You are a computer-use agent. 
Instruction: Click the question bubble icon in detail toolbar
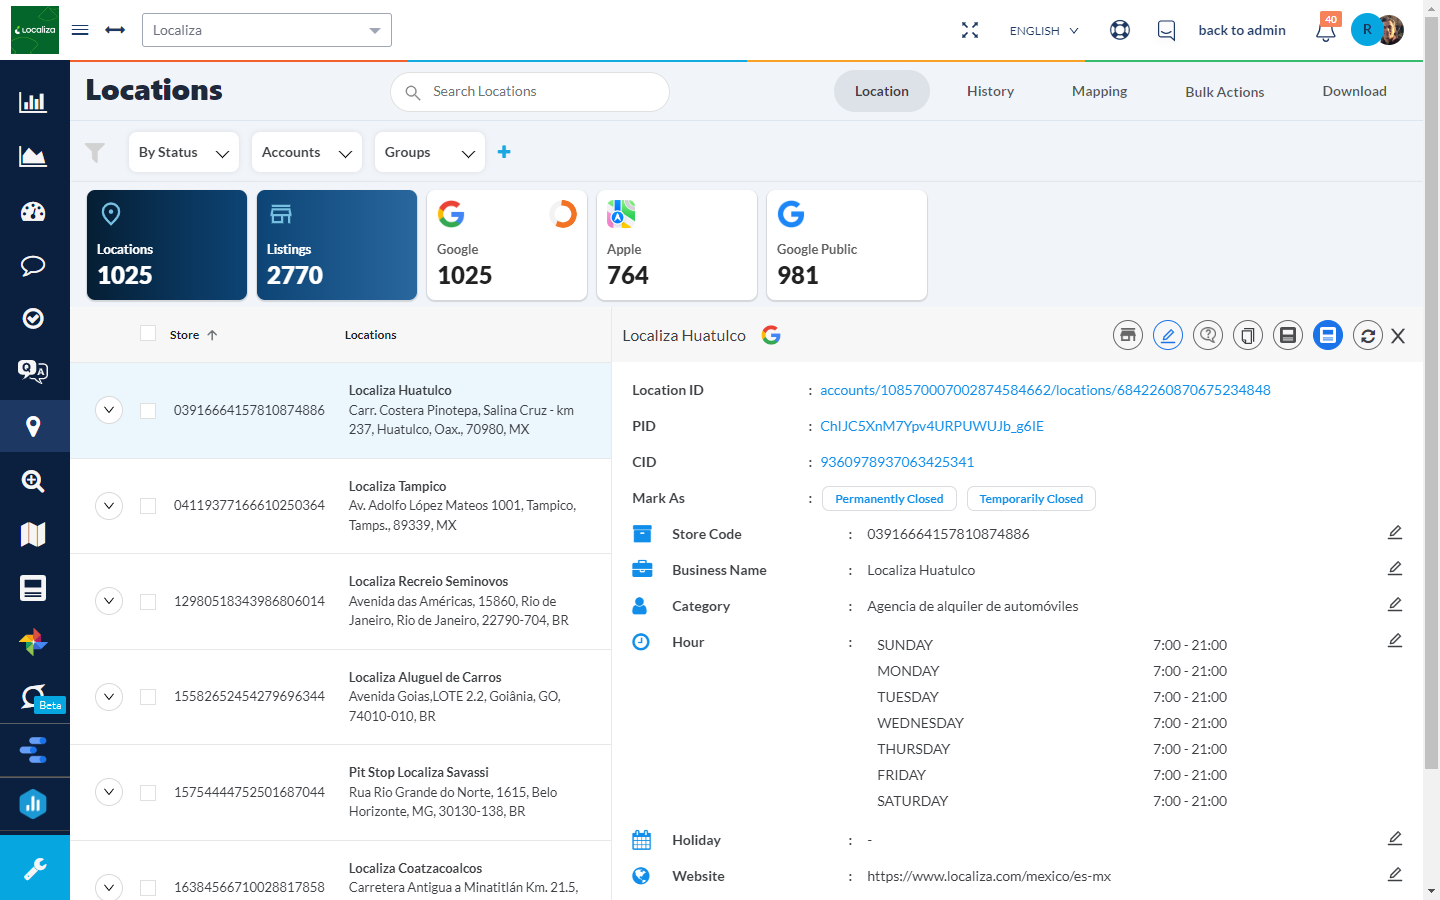coord(1208,335)
